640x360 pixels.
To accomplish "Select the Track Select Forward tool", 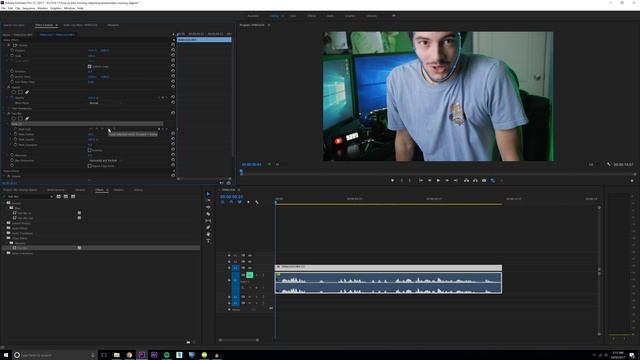I will pos(208,201).
